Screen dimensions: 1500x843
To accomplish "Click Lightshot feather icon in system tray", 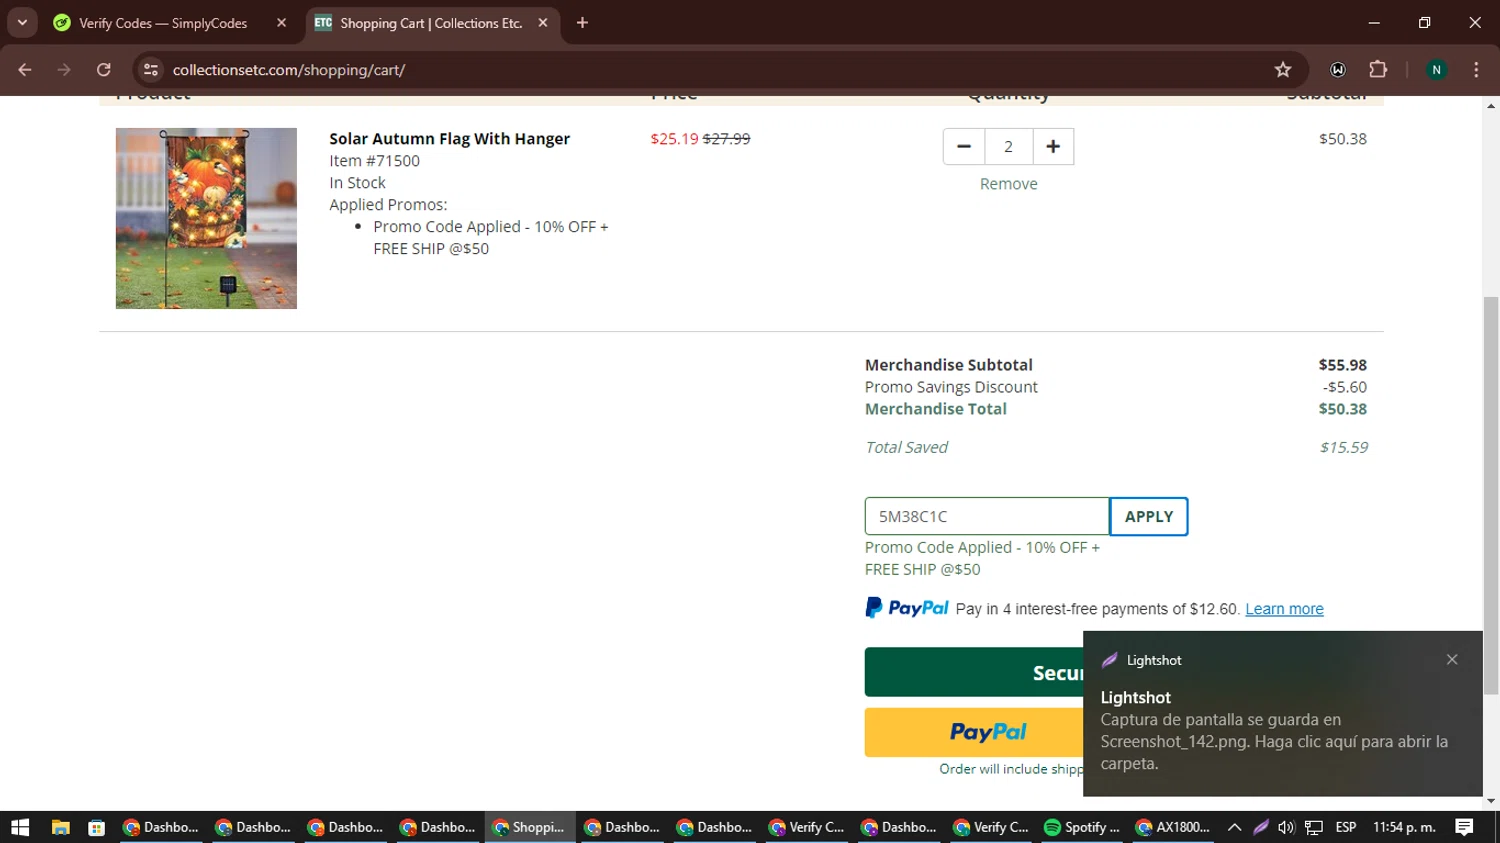I will (1261, 827).
